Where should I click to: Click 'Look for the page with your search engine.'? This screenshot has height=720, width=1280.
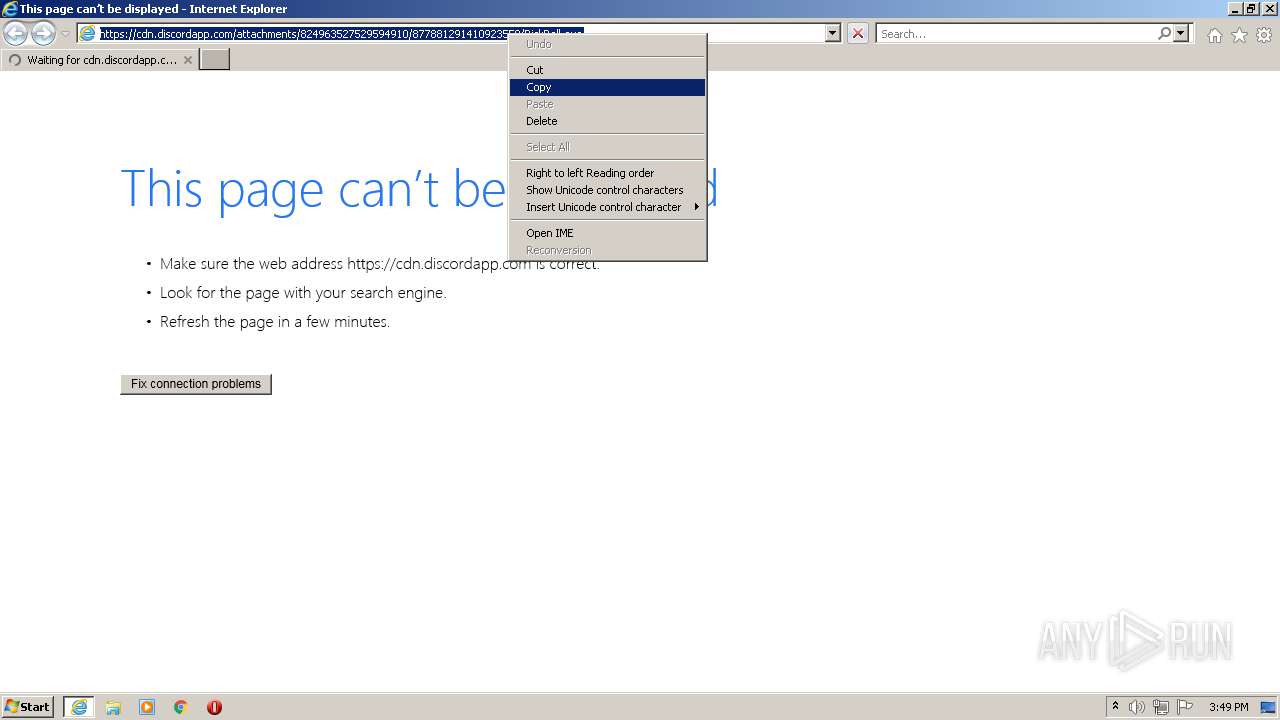303,293
